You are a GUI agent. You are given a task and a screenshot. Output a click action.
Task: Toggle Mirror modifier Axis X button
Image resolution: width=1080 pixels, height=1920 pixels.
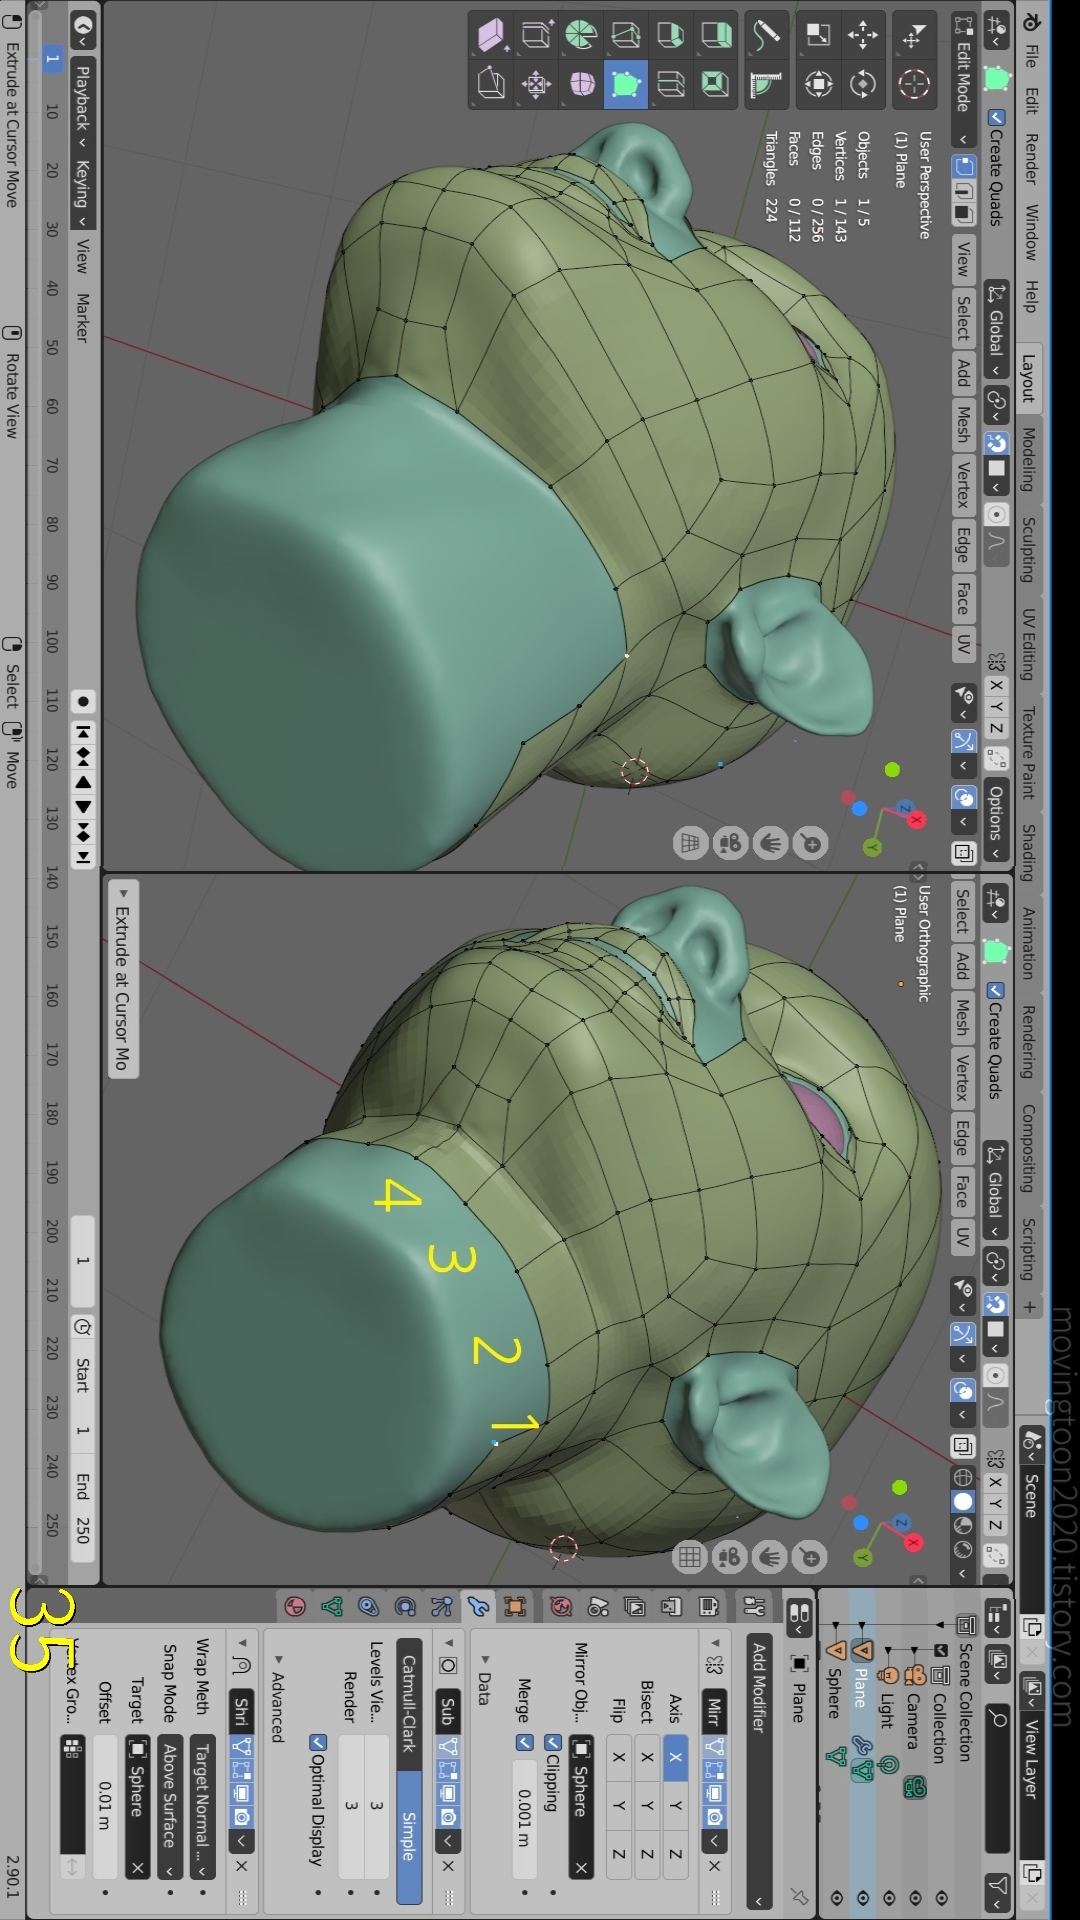[675, 1757]
